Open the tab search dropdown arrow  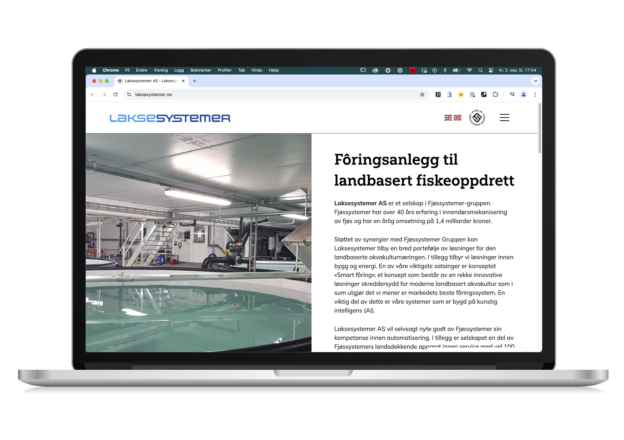[x=535, y=81]
